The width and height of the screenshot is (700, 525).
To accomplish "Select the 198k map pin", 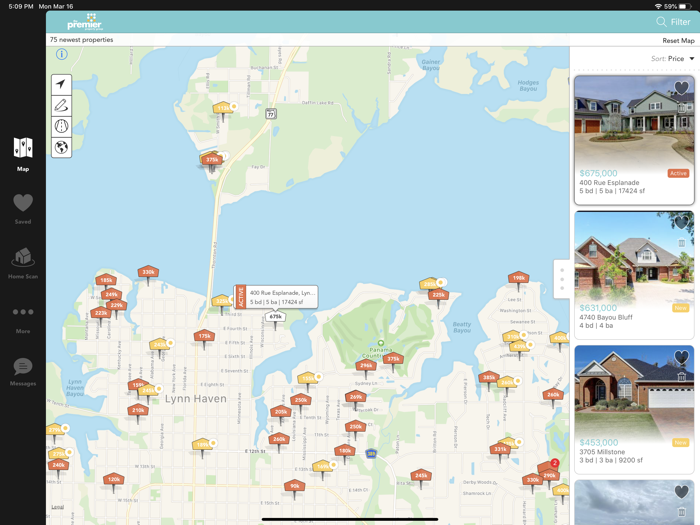I will click(x=518, y=278).
